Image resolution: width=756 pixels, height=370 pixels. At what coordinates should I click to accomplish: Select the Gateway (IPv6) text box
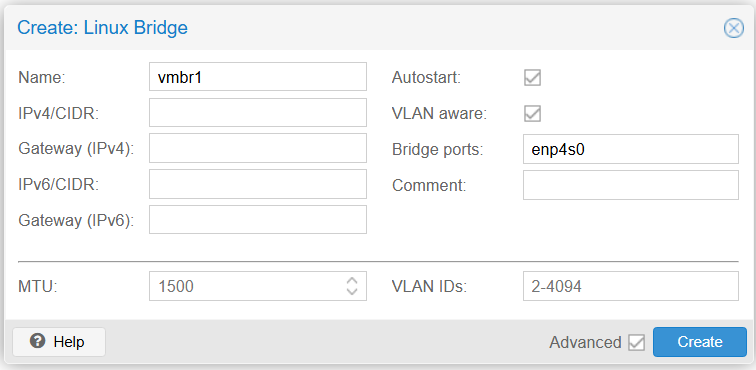tap(258, 220)
